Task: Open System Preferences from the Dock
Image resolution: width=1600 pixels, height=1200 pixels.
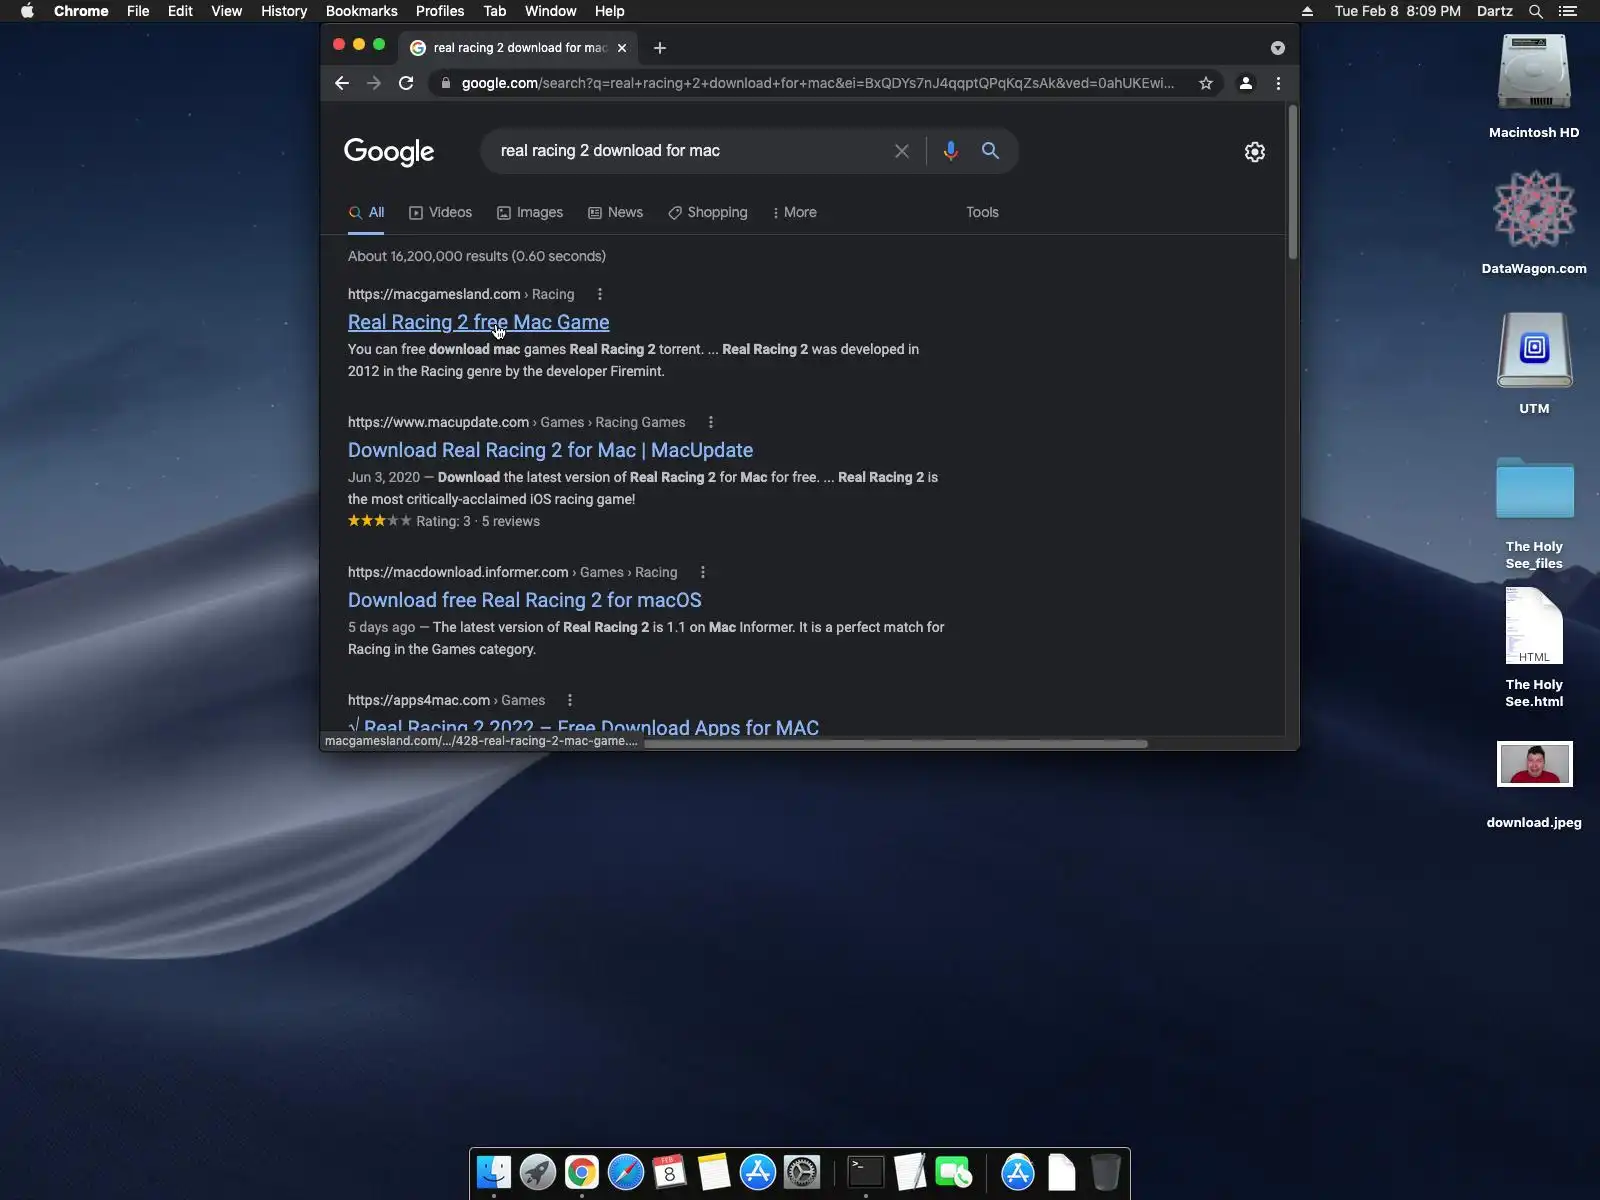Action: point(802,1172)
